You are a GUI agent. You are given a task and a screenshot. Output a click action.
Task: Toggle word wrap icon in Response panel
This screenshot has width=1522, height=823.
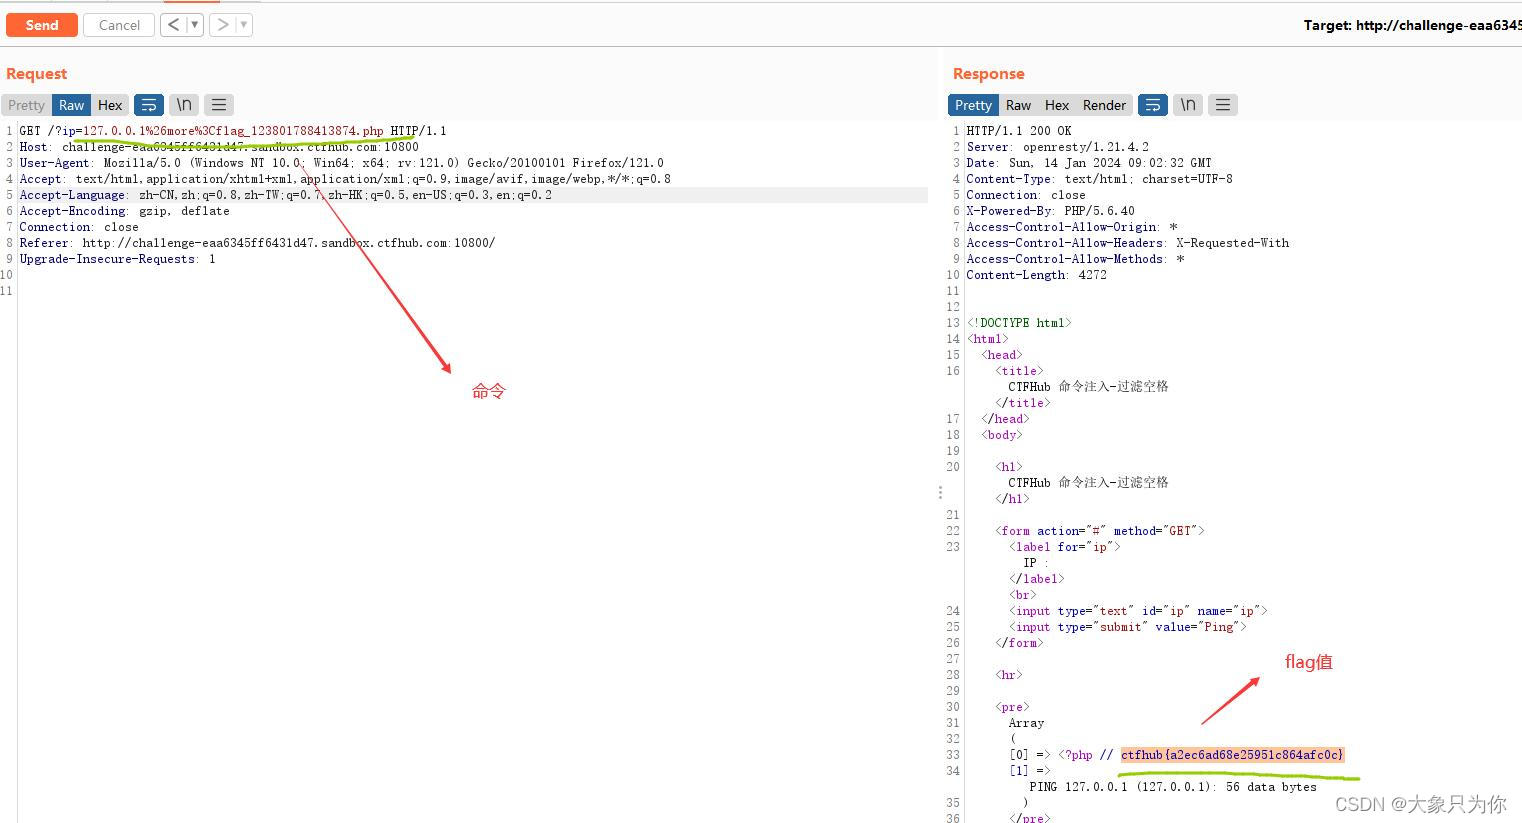coord(1153,105)
